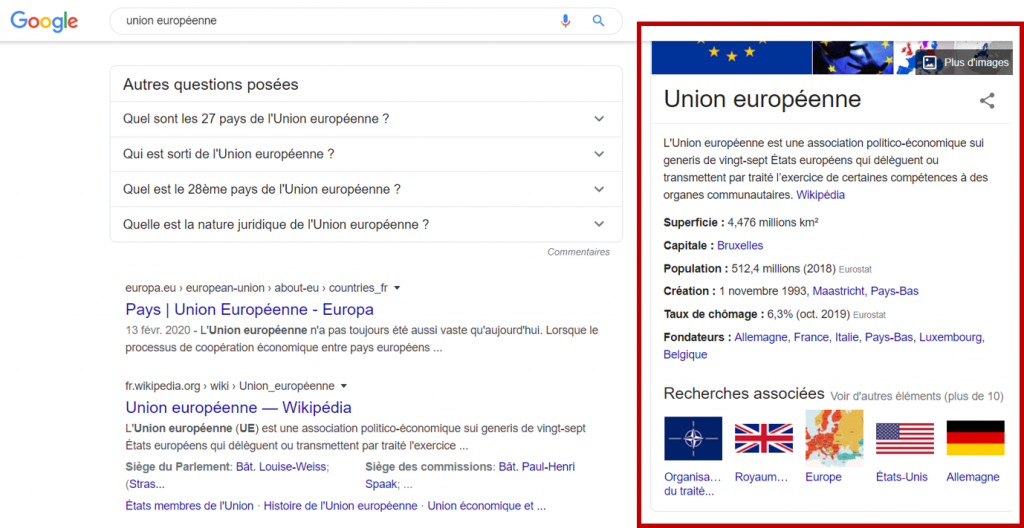The image size is (1024, 528).
Task: Open dropdown arrow beside fr.wikipedia.org result URL
Action: click(344, 386)
